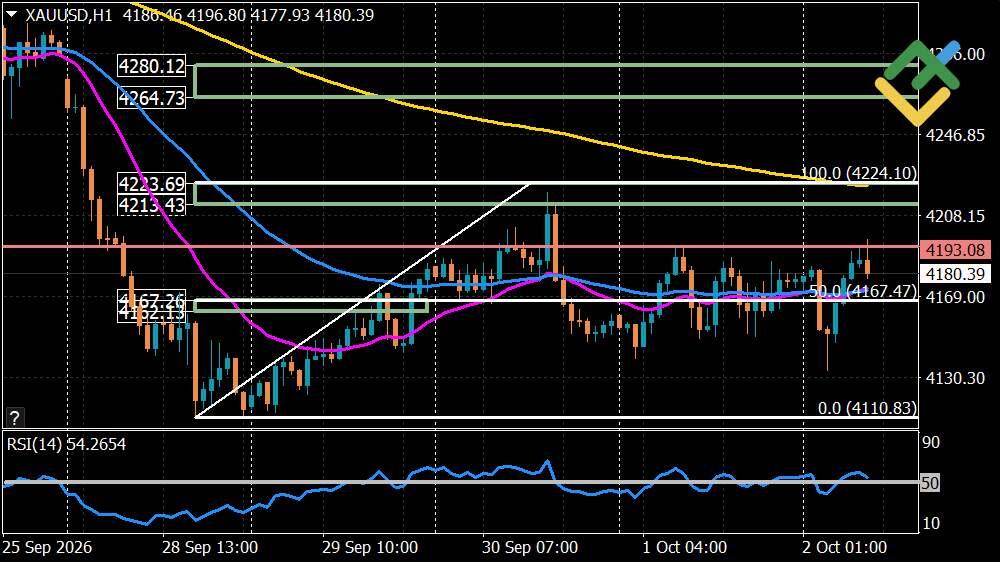1000x562 pixels.
Task: Select the Fibonacci 50.0 (4167.47) label
Action: pyautogui.click(x=862, y=292)
